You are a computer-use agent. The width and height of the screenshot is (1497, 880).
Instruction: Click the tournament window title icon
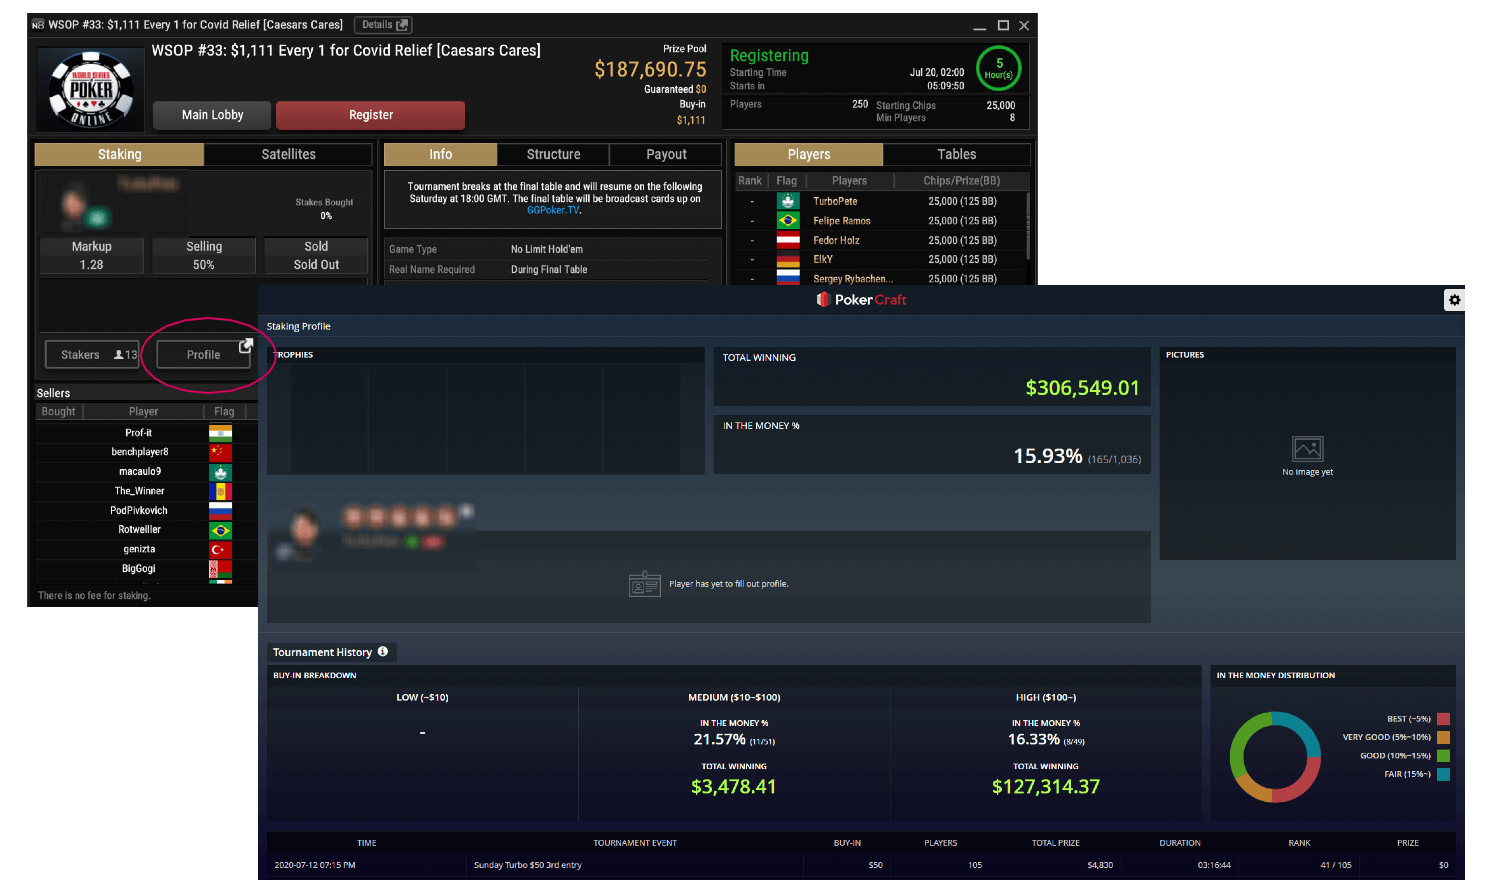click(38, 25)
